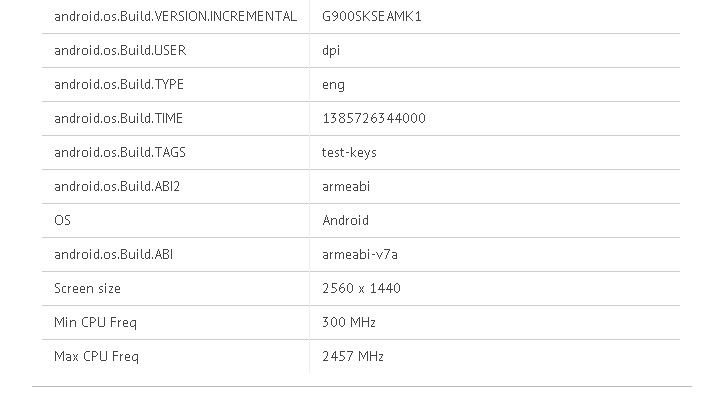Click the android.os.Build.VERSION.INCREMENTAL label

coord(175,17)
